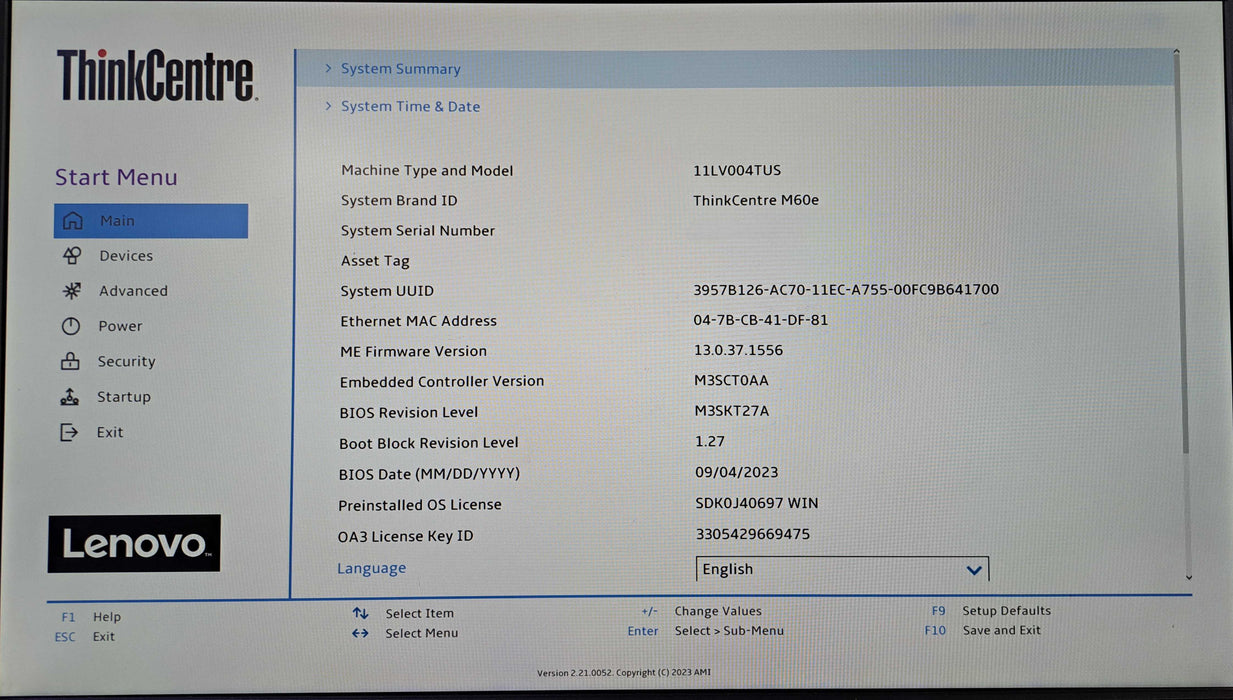Screen dimensions: 1233x700
Task: Click the scrollbar up arrow
Action: point(1176,52)
